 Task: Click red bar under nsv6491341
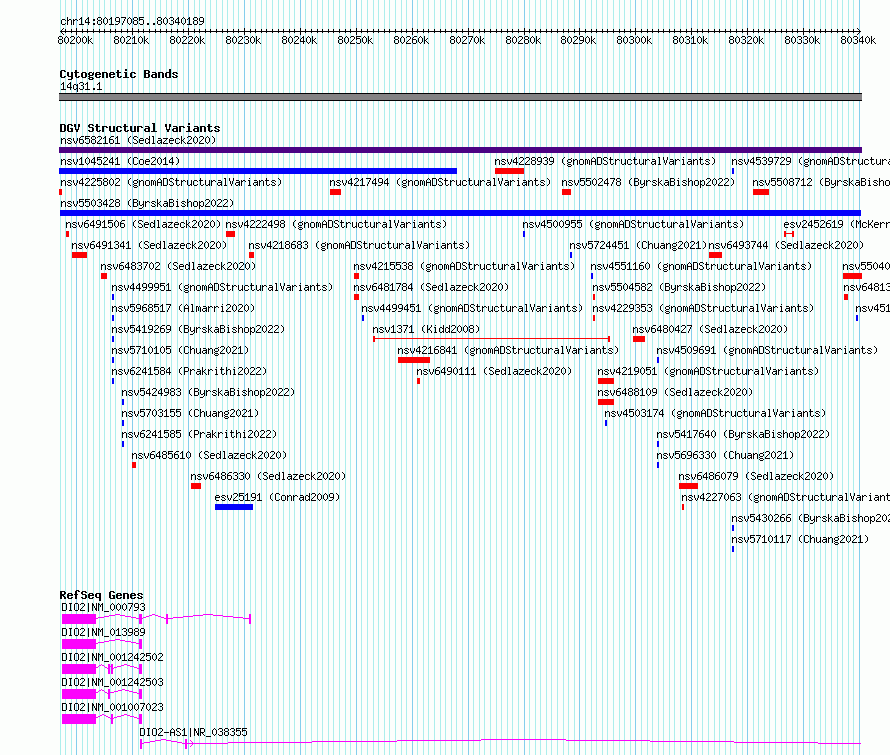coord(79,255)
